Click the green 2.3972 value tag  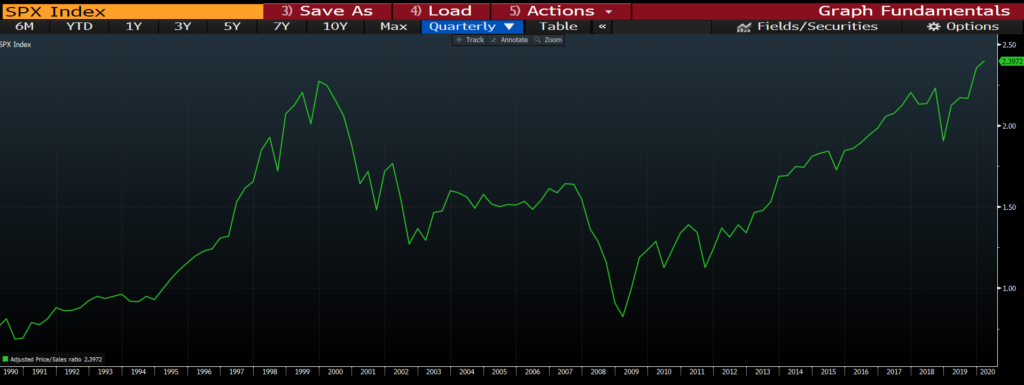point(1011,61)
